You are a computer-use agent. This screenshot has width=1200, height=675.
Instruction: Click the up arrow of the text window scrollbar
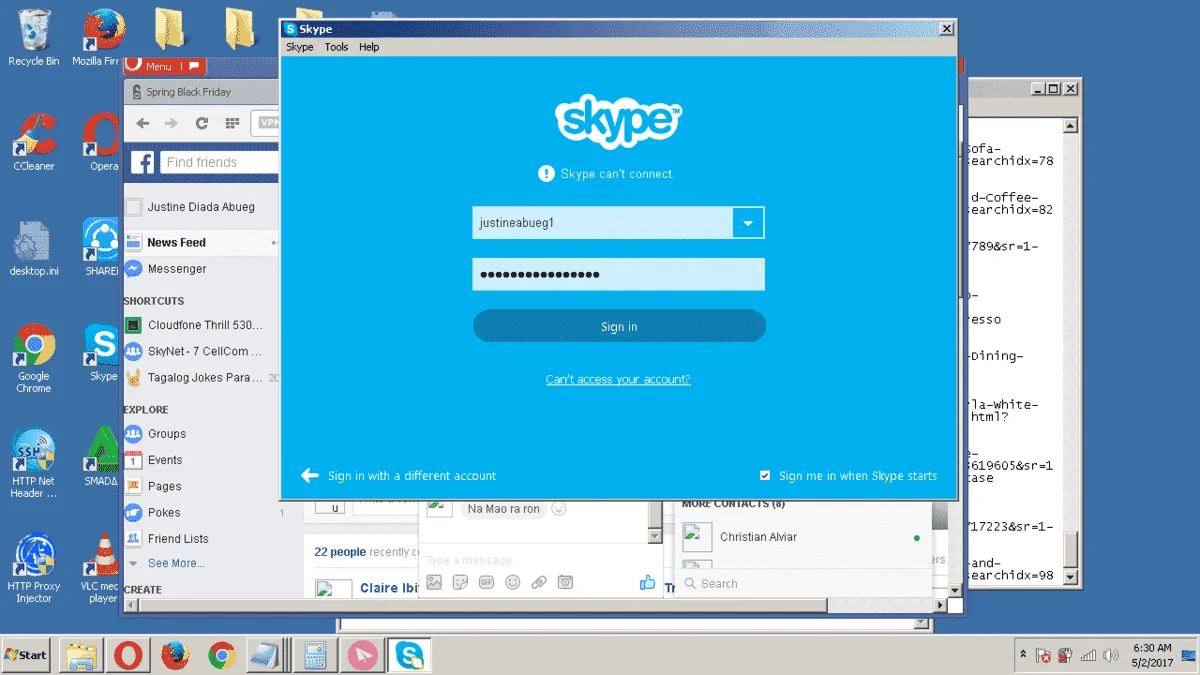coord(1071,126)
